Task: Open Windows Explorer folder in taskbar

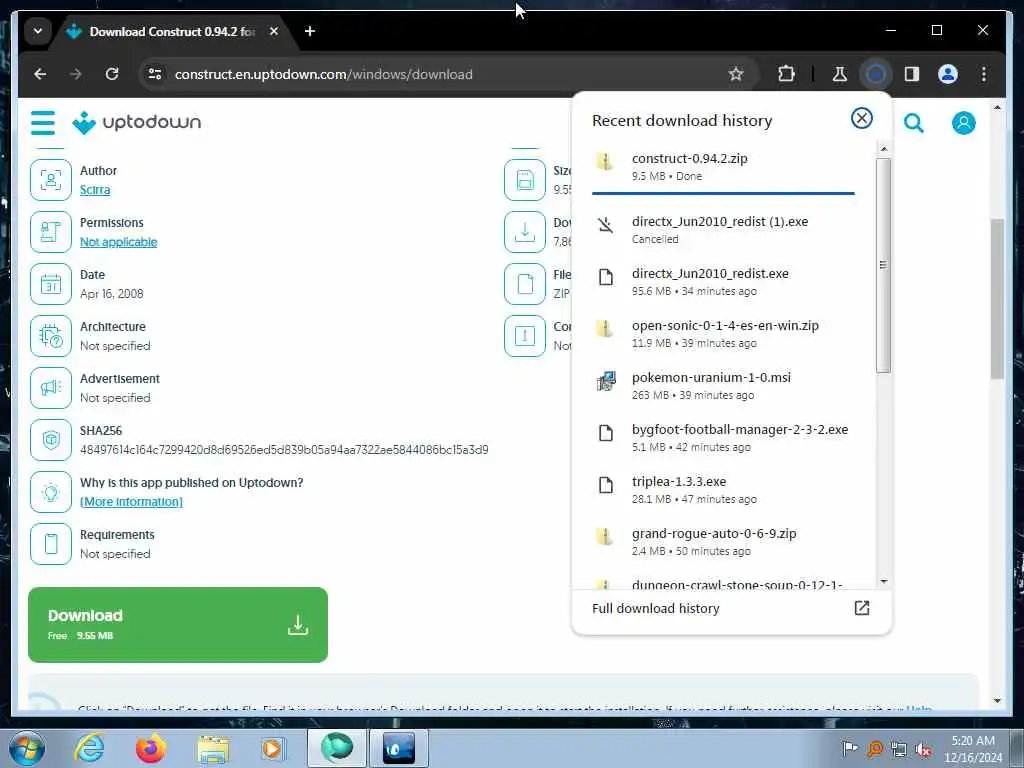Action: (x=212, y=748)
